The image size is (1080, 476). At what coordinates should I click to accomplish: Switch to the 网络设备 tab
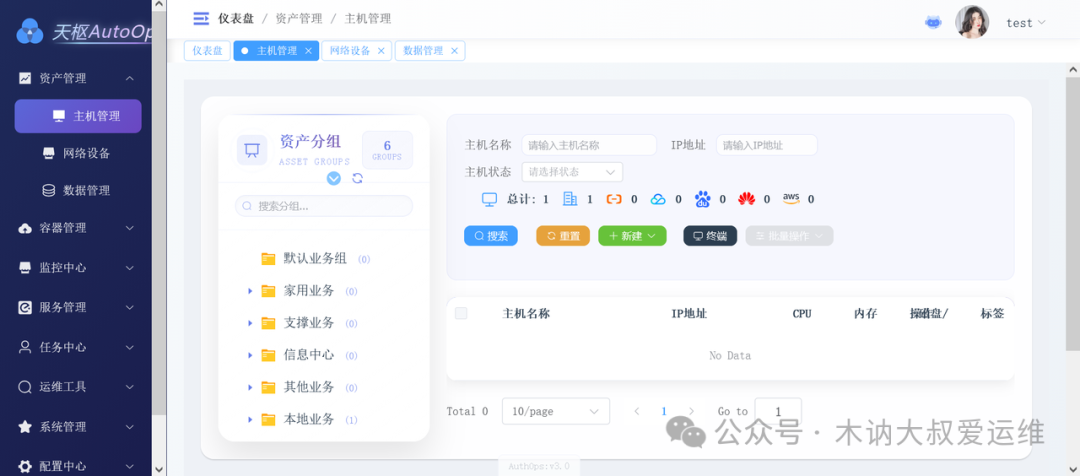click(x=350, y=50)
